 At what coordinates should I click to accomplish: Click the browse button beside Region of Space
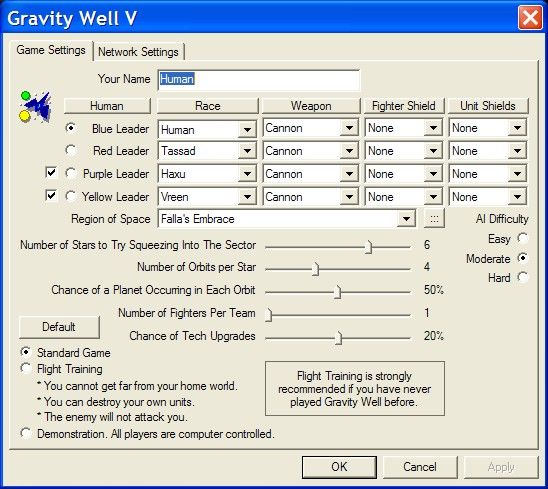pos(434,219)
